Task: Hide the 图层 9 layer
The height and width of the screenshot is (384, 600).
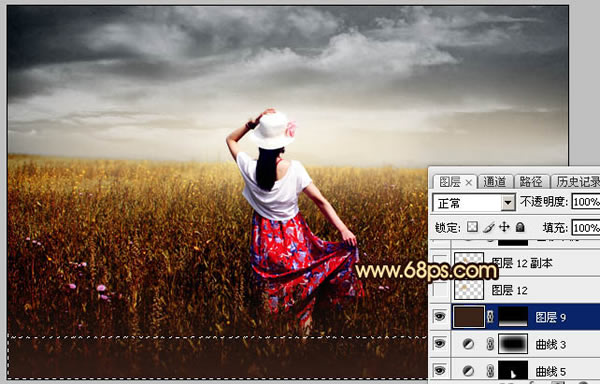Action: point(440,317)
